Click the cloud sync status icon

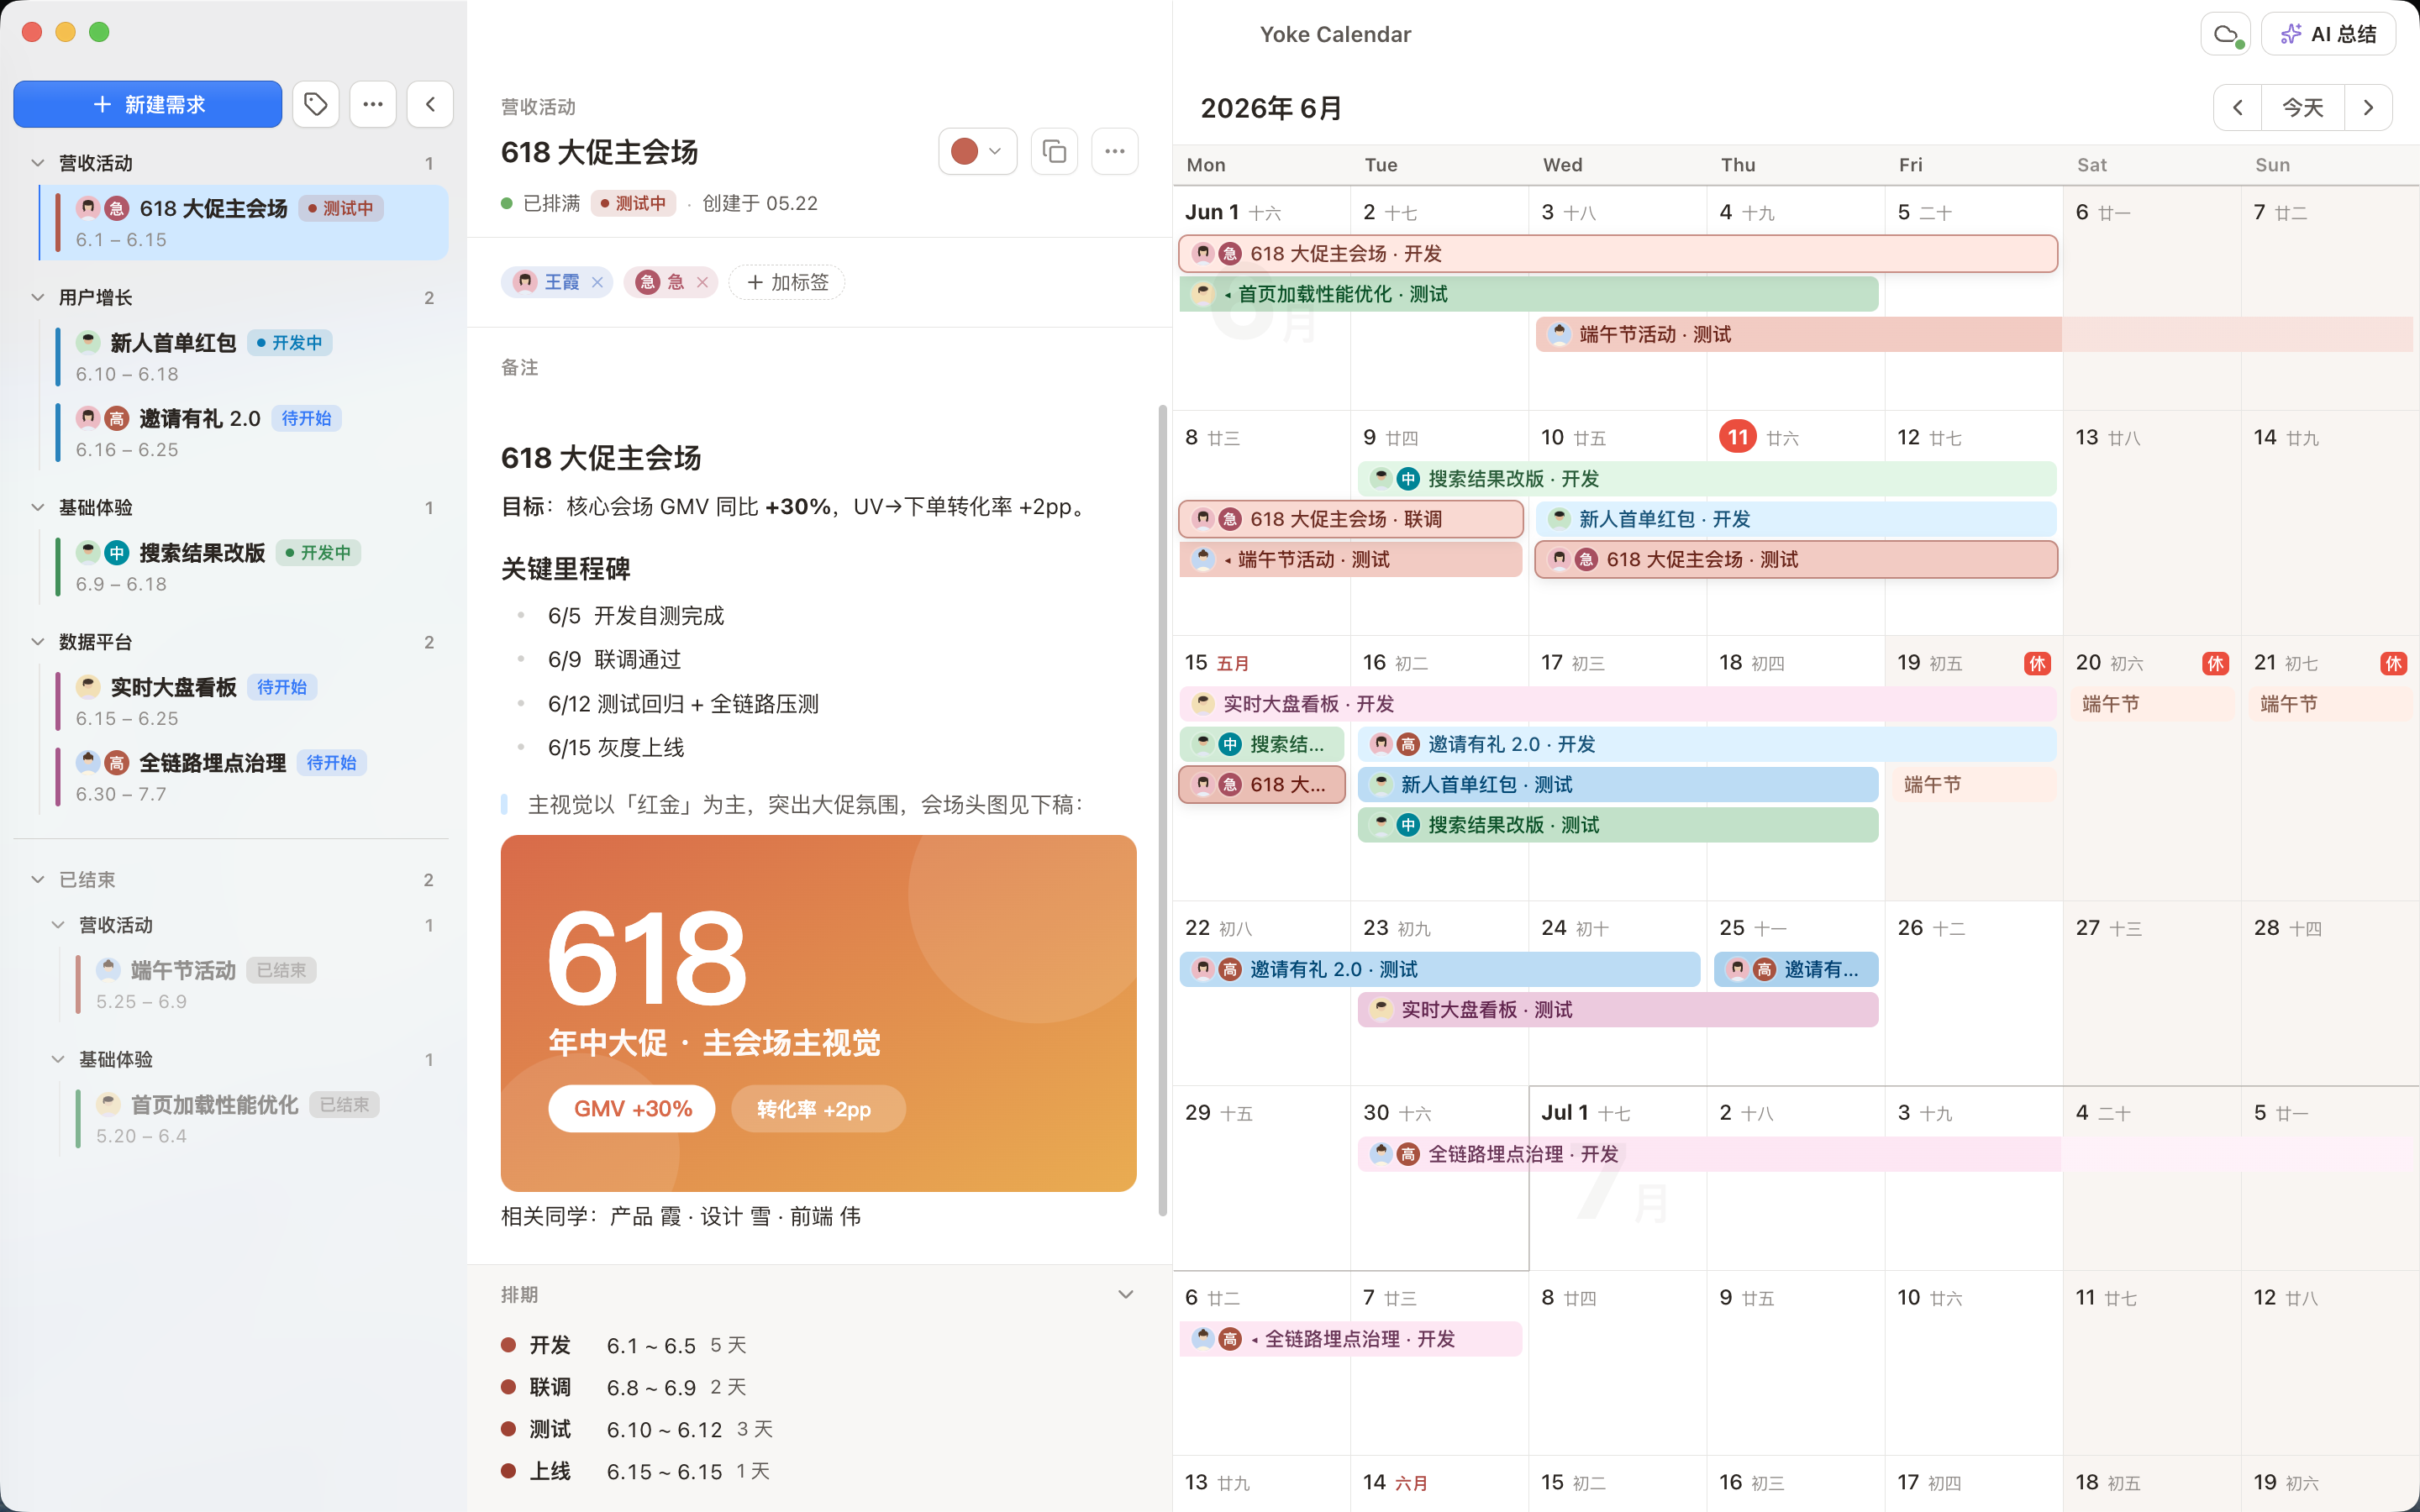tap(2226, 34)
